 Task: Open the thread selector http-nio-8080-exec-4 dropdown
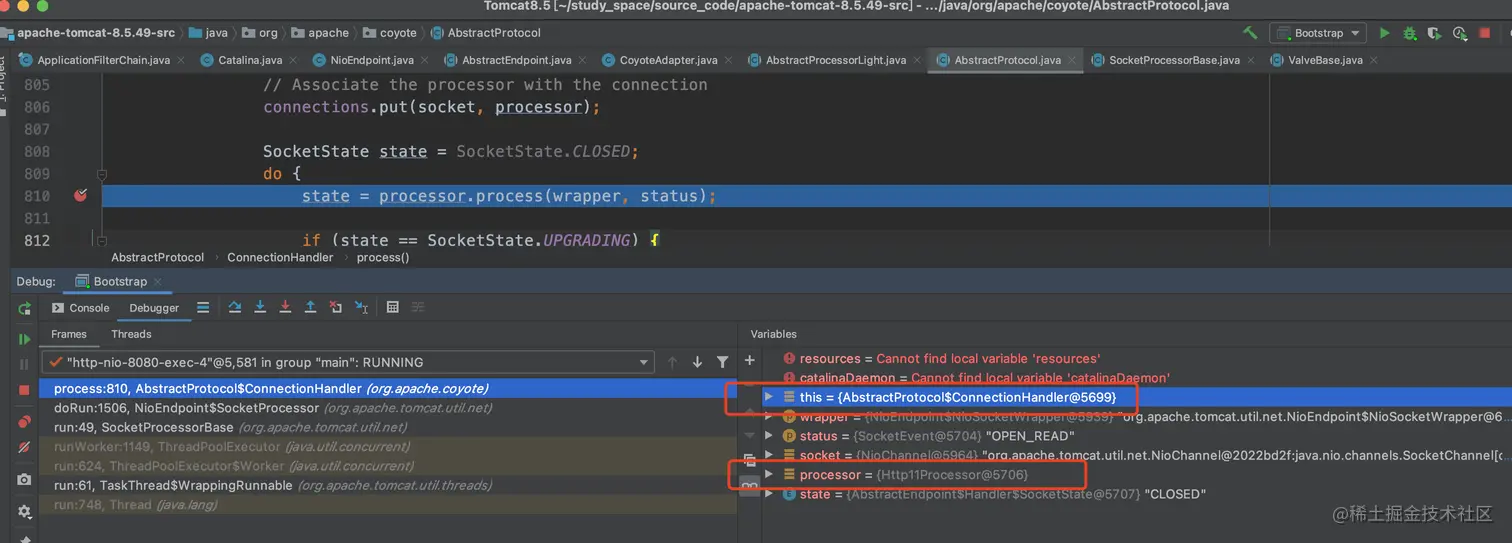[x=348, y=362]
